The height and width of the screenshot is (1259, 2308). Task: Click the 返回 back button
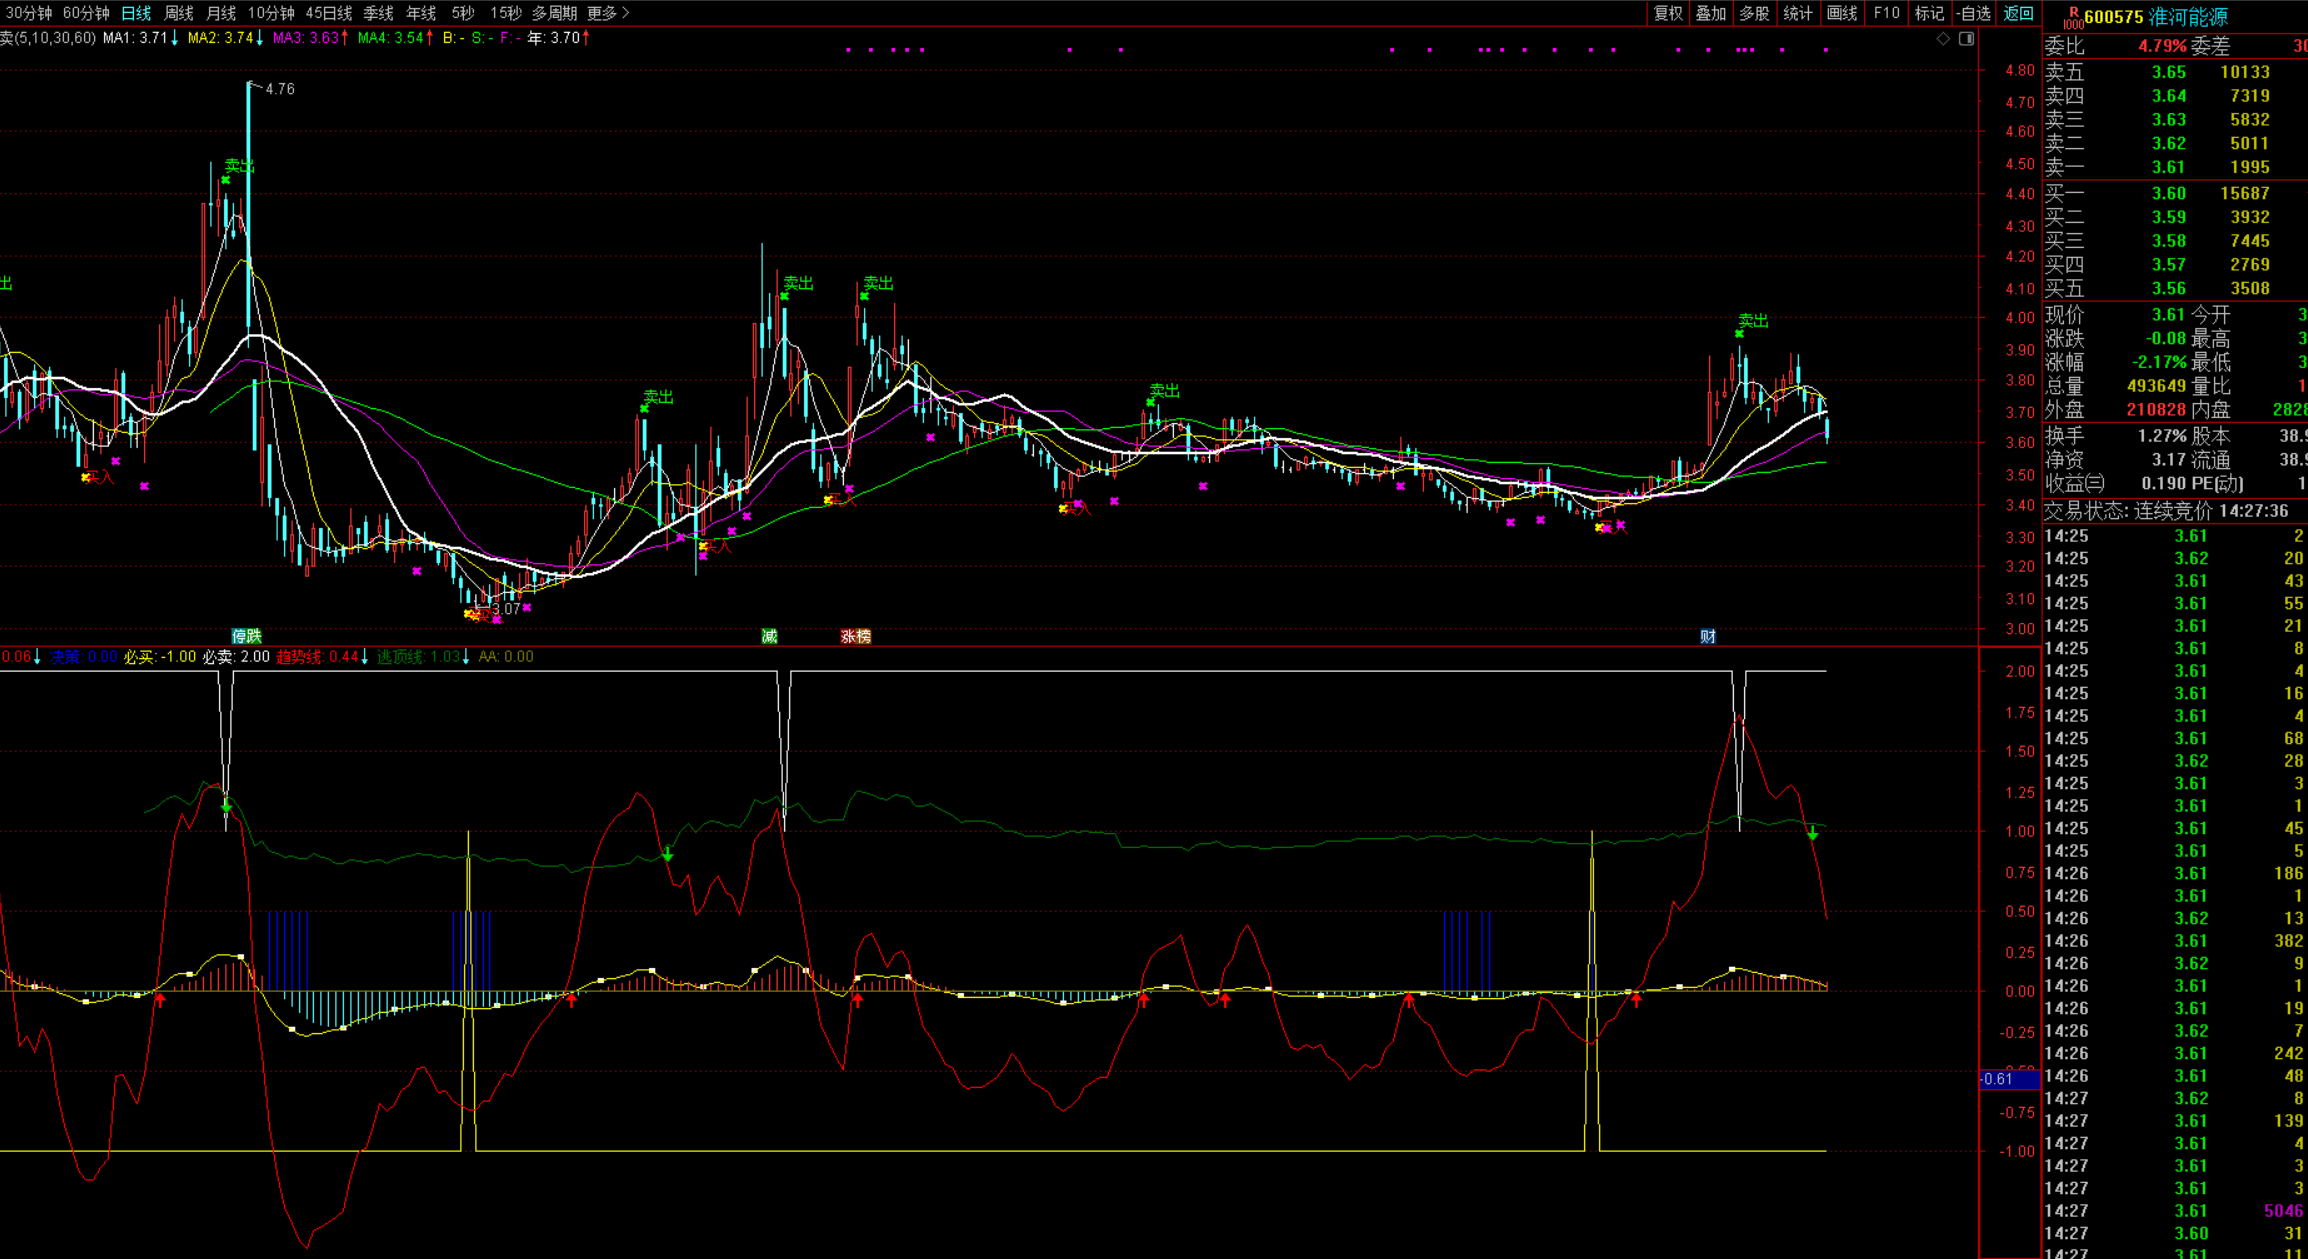point(2018,13)
